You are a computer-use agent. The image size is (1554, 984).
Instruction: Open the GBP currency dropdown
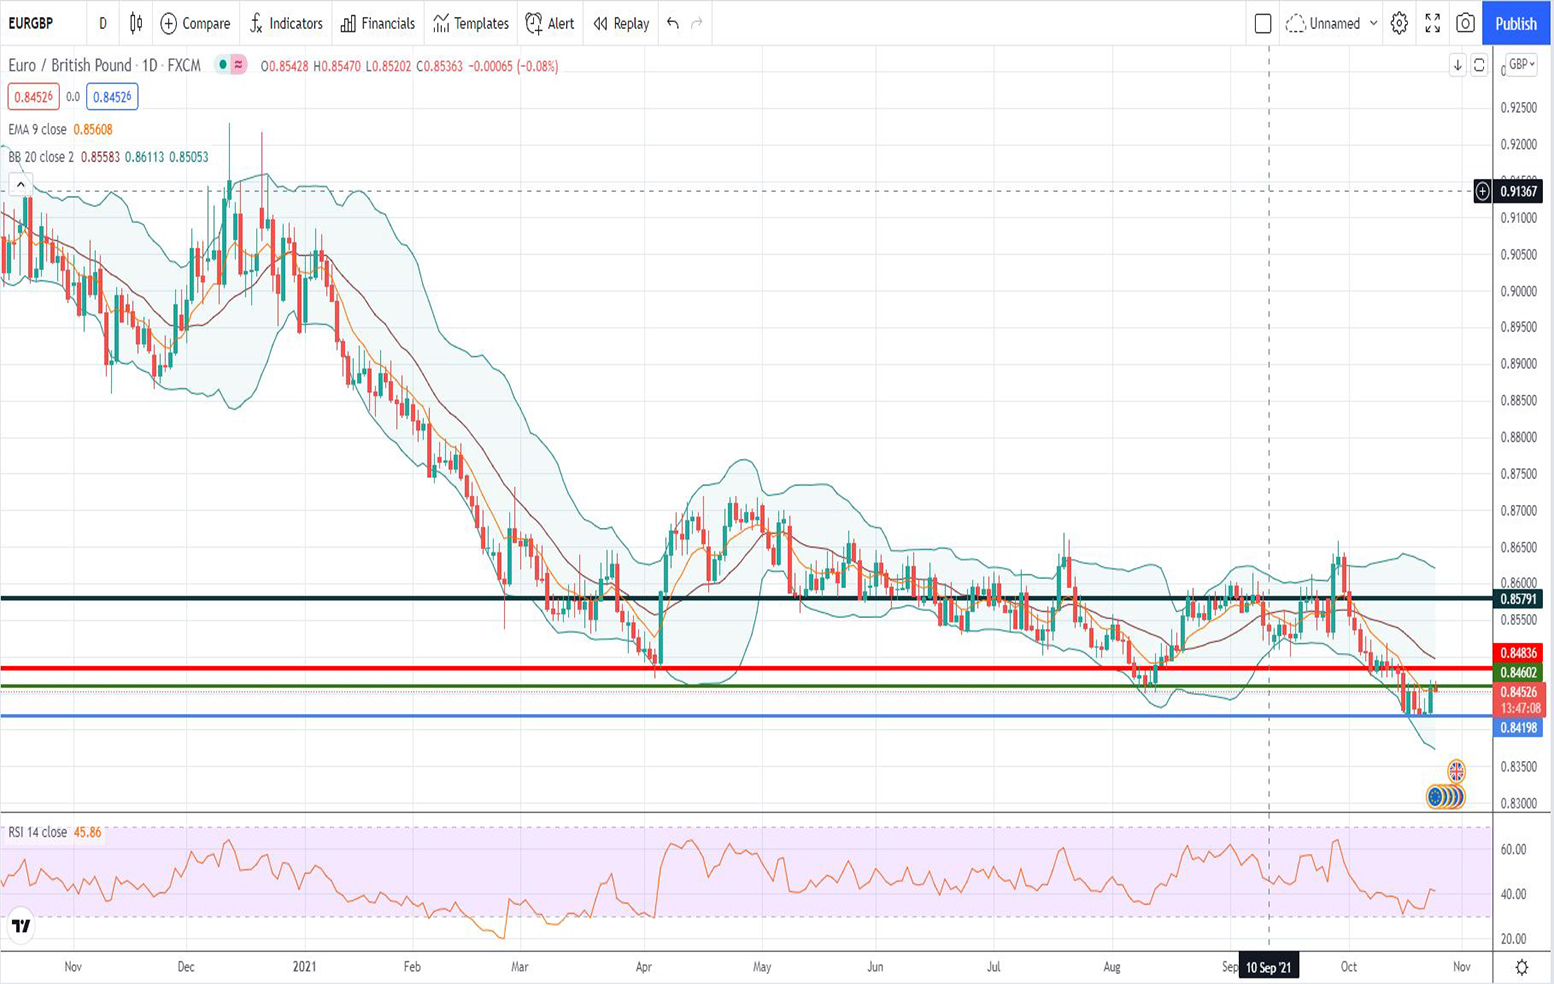pos(1521,65)
